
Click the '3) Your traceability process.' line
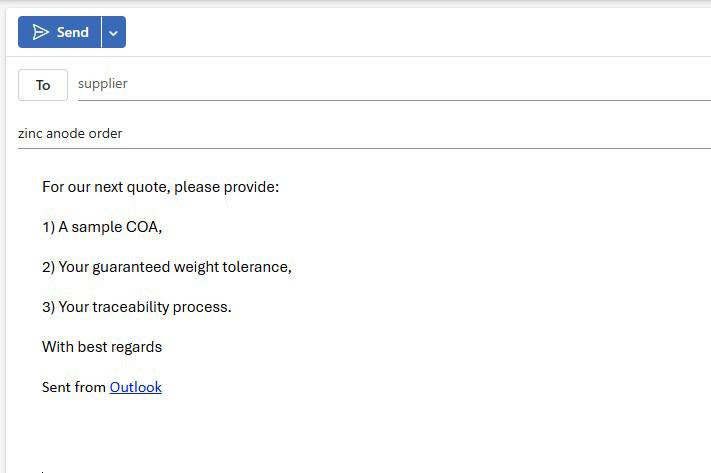[136, 307]
